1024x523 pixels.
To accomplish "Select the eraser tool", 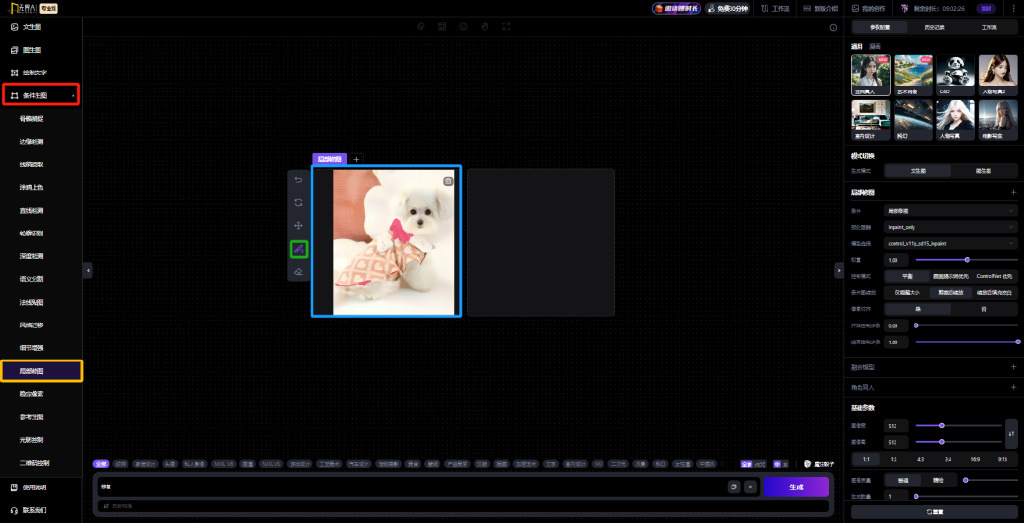I will click(x=298, y=272).
